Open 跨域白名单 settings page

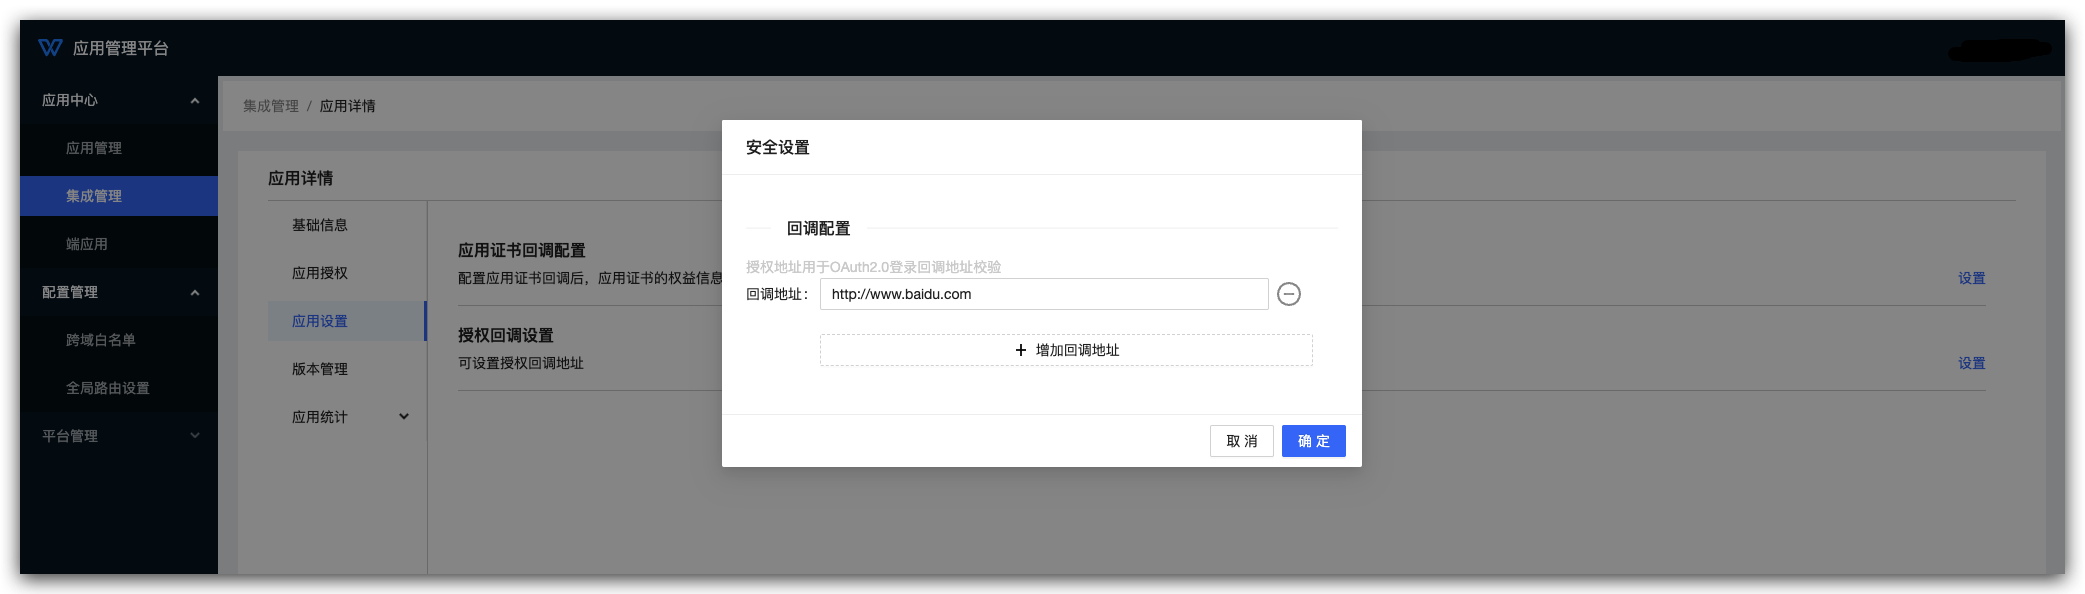101,340
